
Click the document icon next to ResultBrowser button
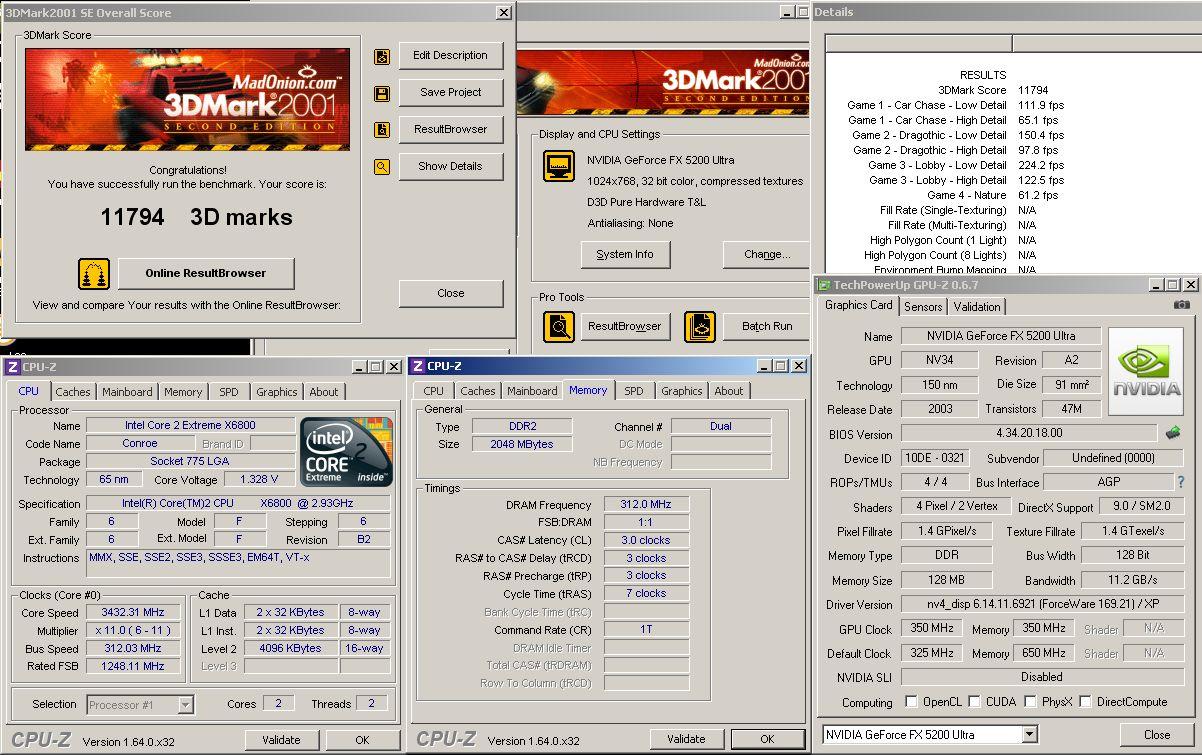(381, 130)
